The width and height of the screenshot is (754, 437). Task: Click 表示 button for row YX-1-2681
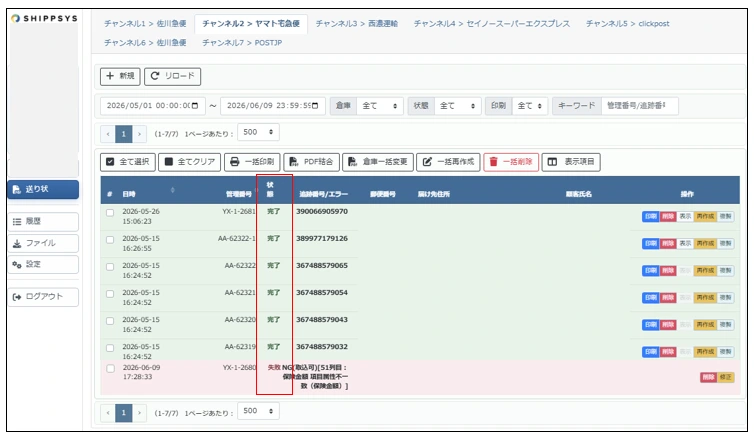[x=685, y=217]
